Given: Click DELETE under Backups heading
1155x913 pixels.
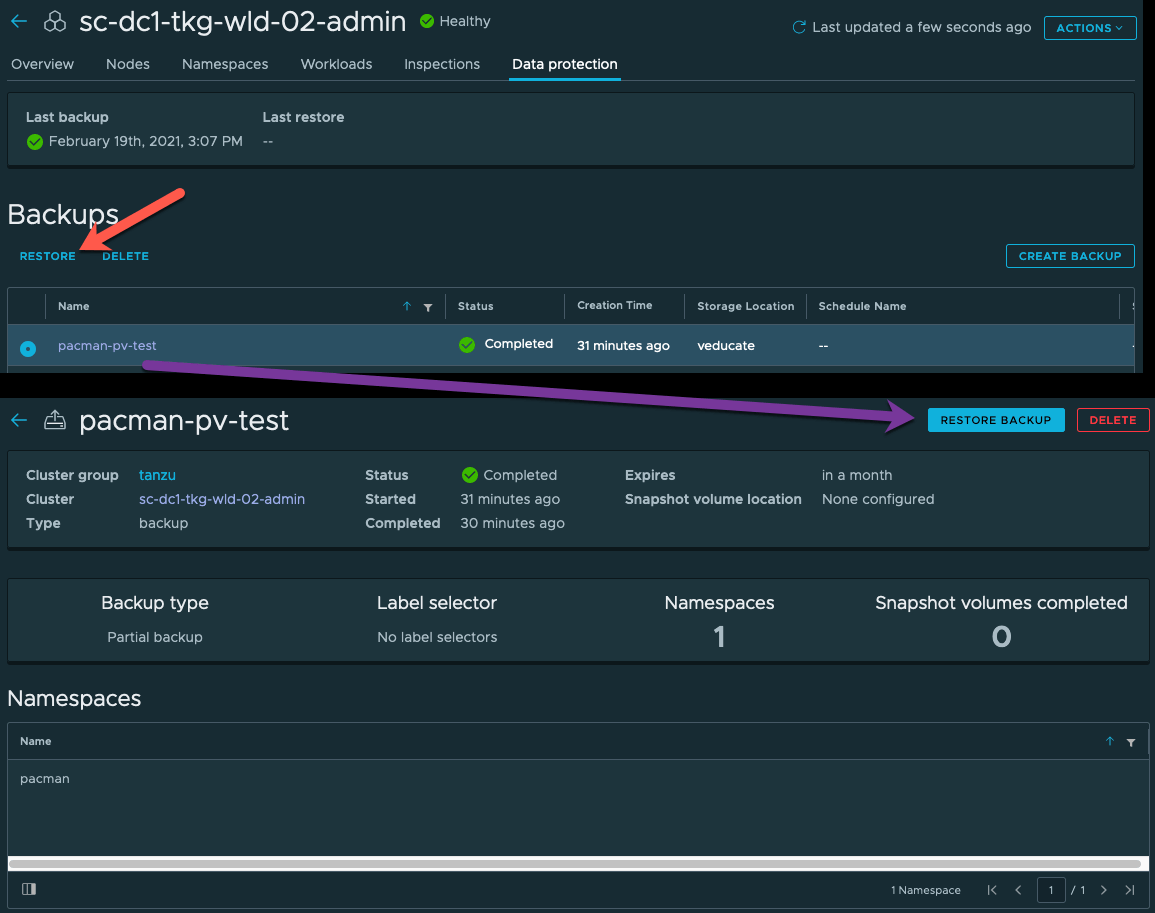Looking at the screenshot, I should (x=125, y=256).
